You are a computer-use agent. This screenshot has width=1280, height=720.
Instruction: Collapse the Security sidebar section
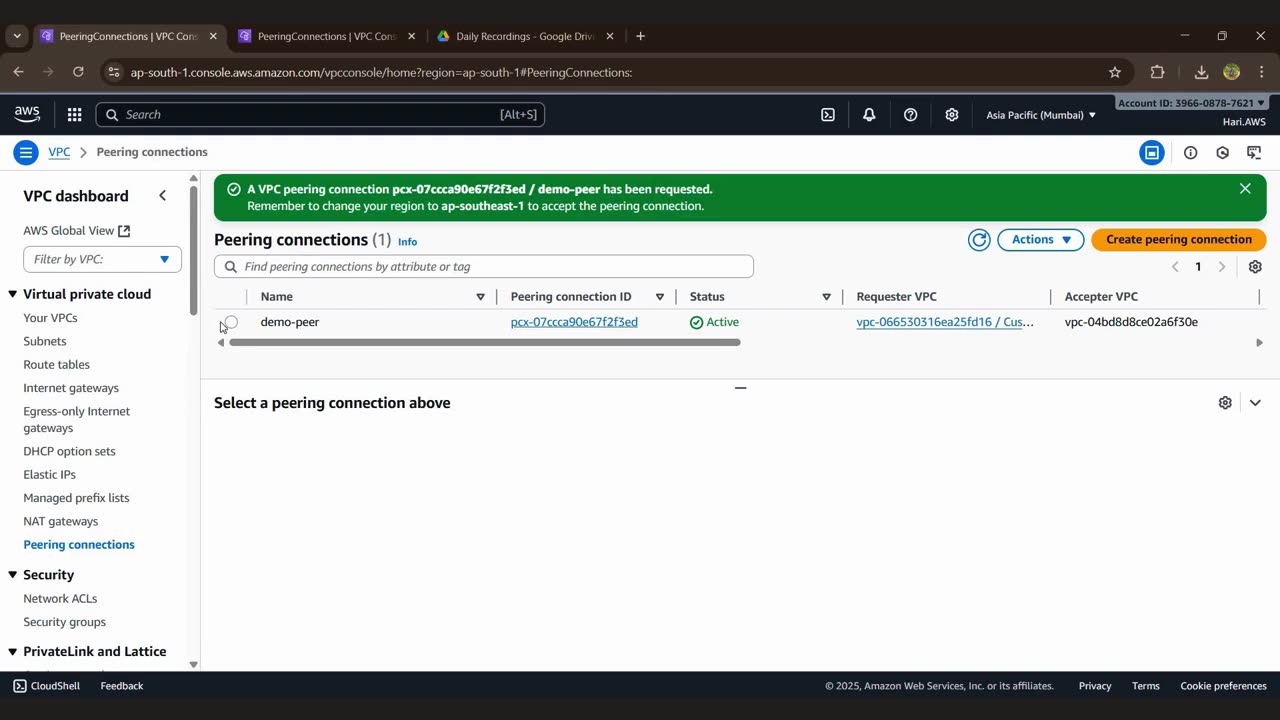pos(13,575)
